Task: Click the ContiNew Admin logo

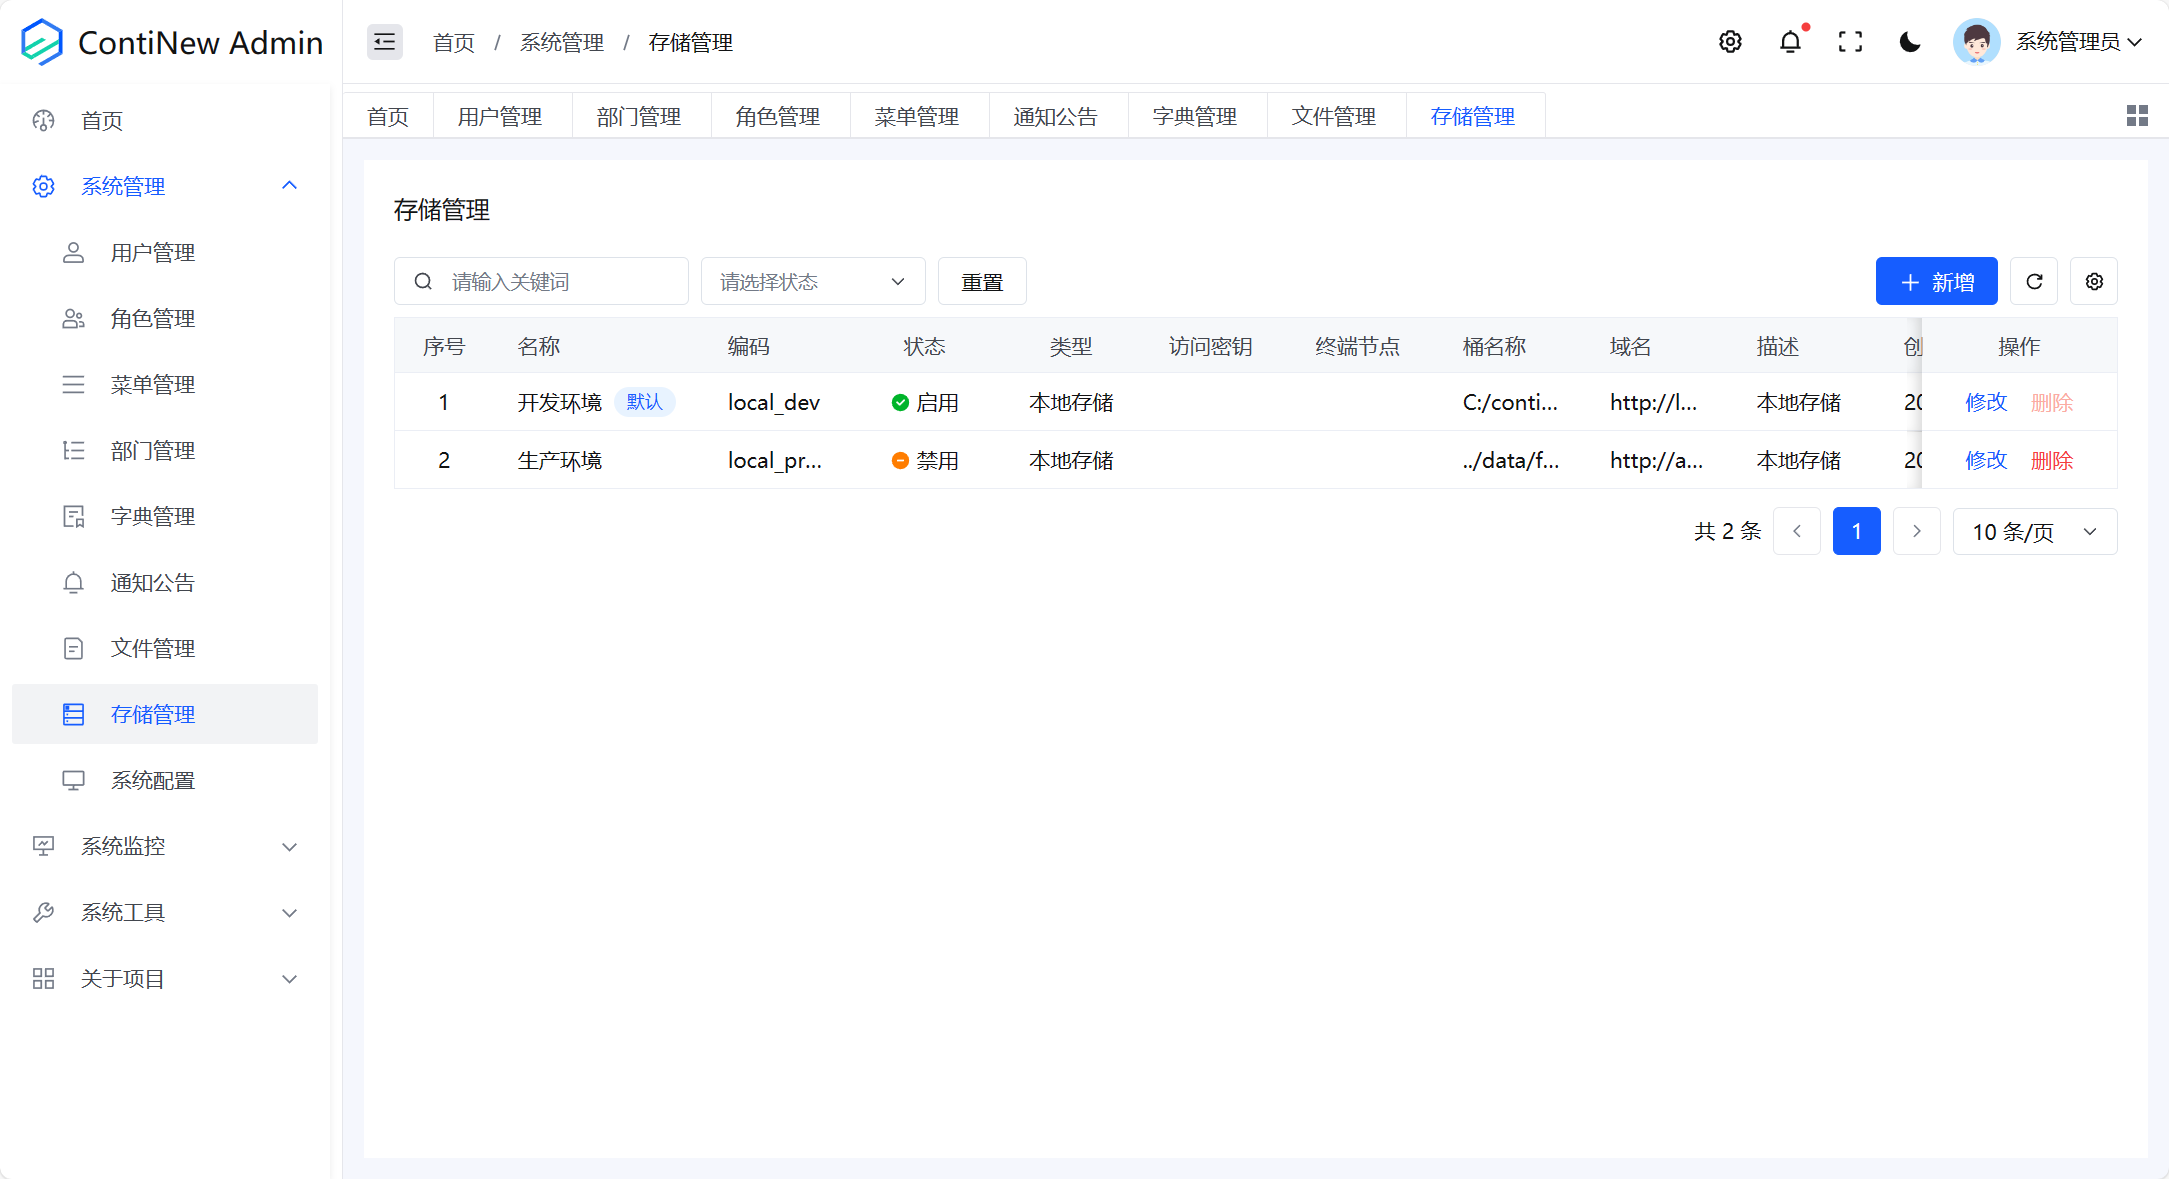Action: [172, 42]
